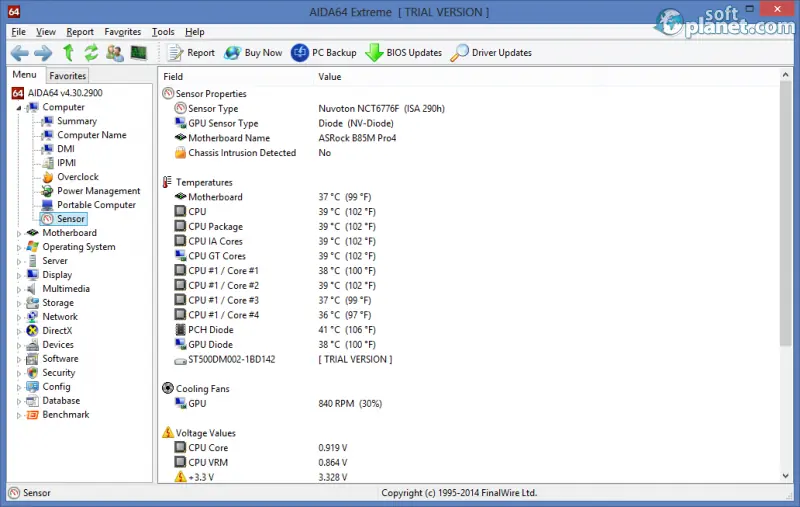Expand the Server tree node
Screen dimensions: 800x507
(19, 262)
